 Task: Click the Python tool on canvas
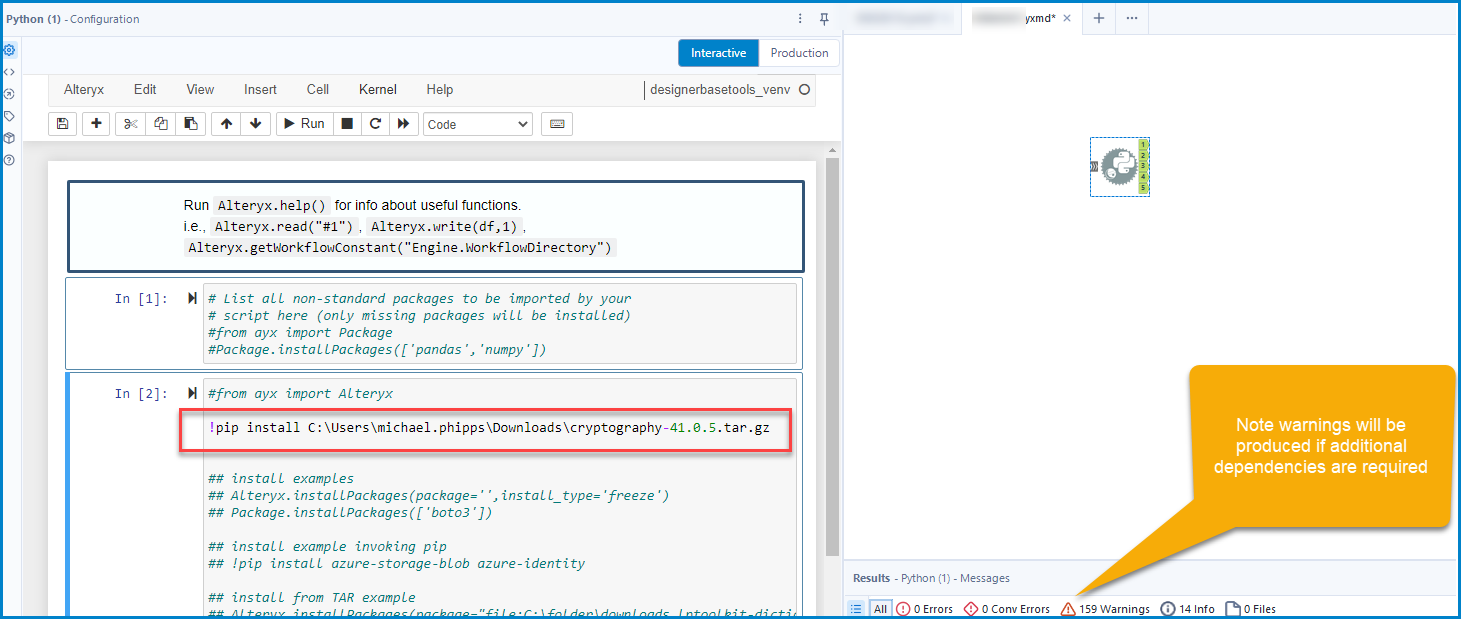pyautogui.click(x=1119, y=167)
